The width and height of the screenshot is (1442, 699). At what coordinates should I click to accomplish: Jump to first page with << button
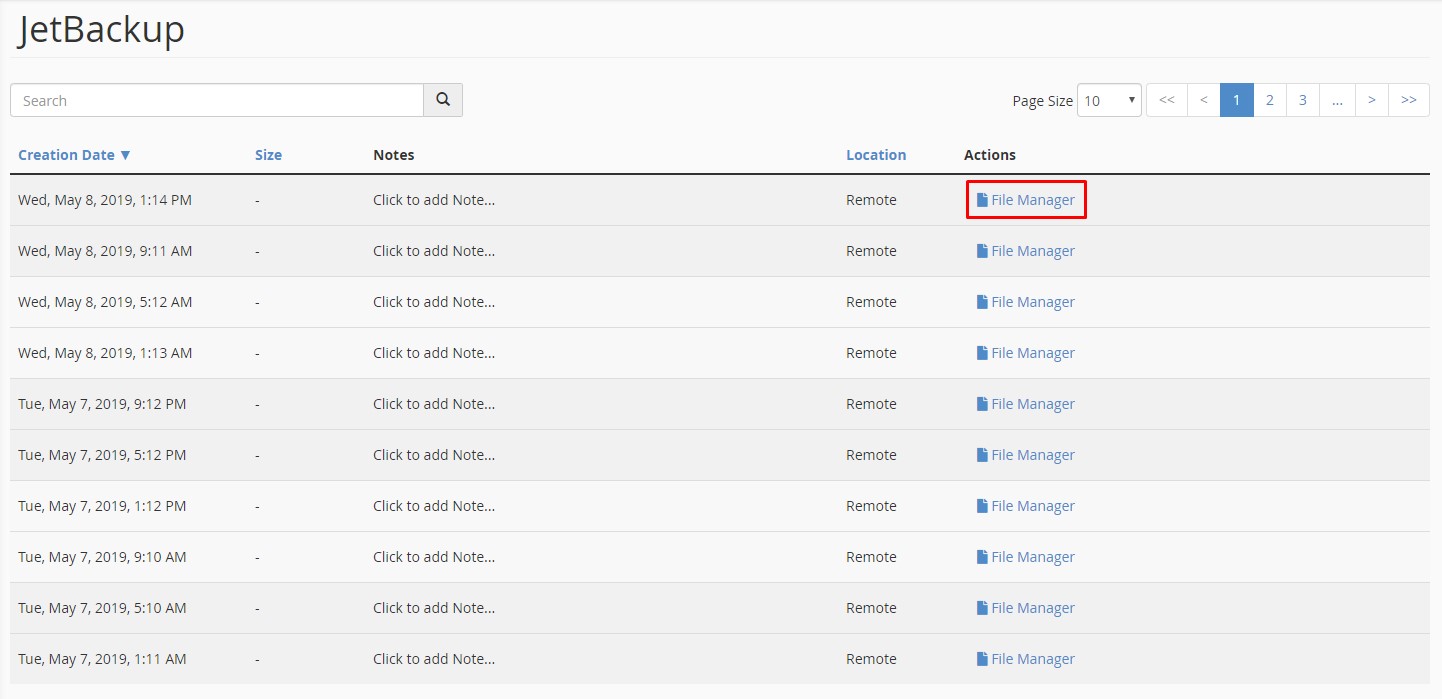pos(1167,100)
